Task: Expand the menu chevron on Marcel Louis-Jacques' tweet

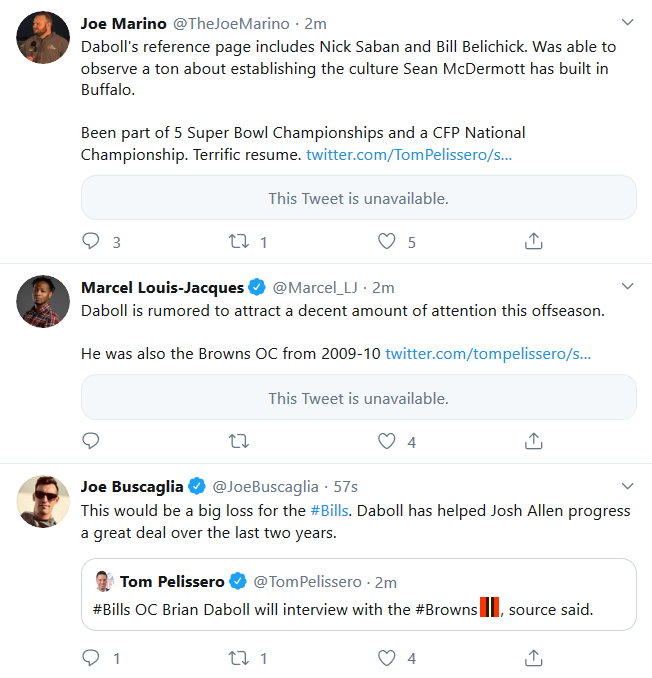Action: [x=627, y=286]
